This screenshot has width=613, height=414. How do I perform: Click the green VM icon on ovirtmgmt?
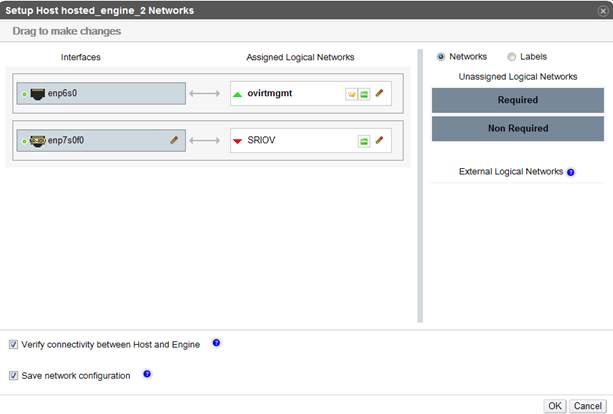364,94
